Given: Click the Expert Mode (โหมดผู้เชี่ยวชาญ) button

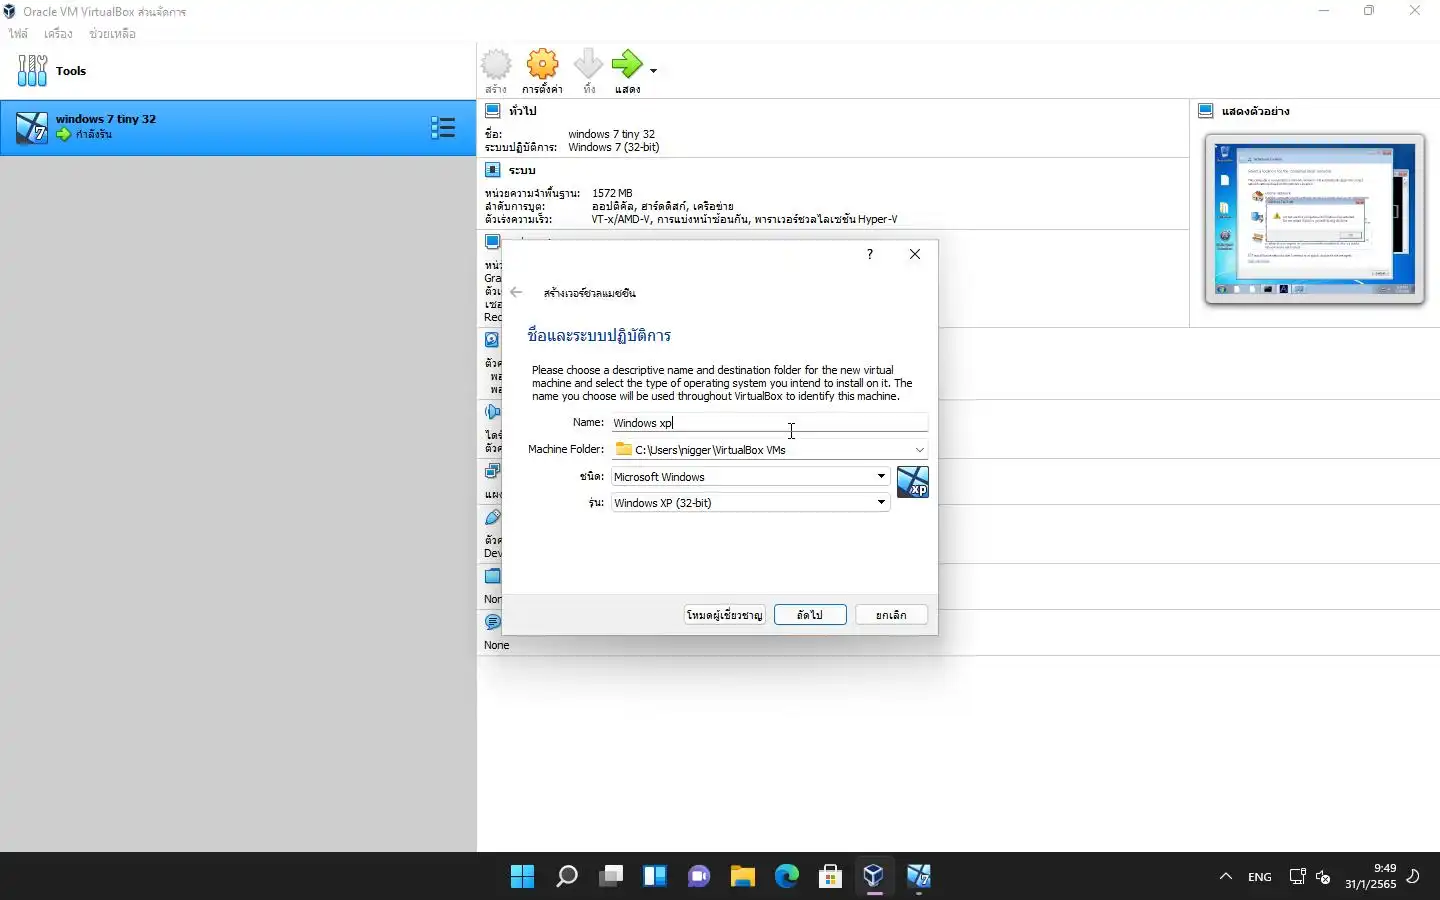Looking at the screenshot, I should [x=725, y=615].
